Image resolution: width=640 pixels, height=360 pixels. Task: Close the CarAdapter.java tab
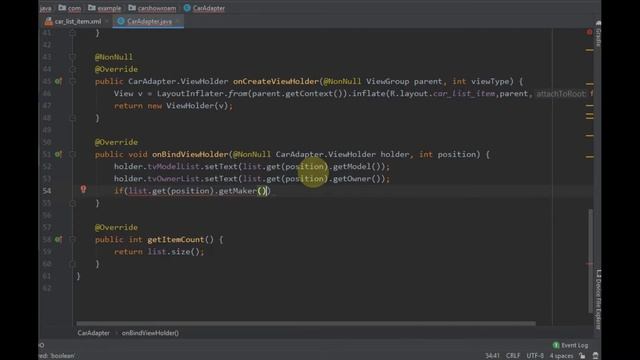[x=178, y=21]
